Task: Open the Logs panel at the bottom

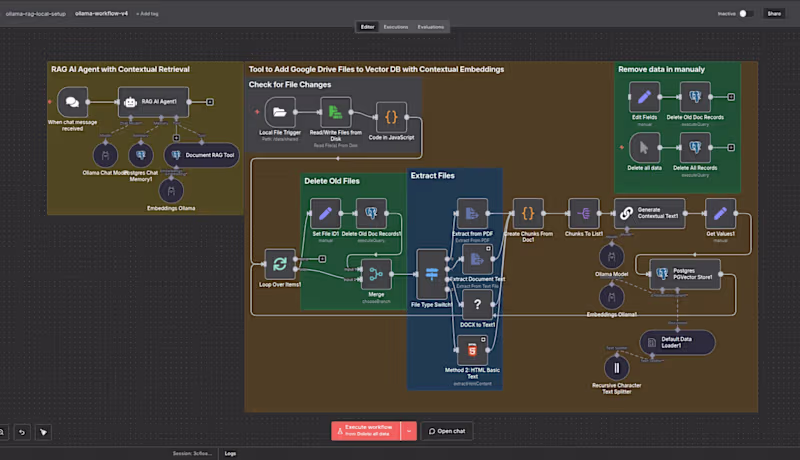Action: pos(230,453)
